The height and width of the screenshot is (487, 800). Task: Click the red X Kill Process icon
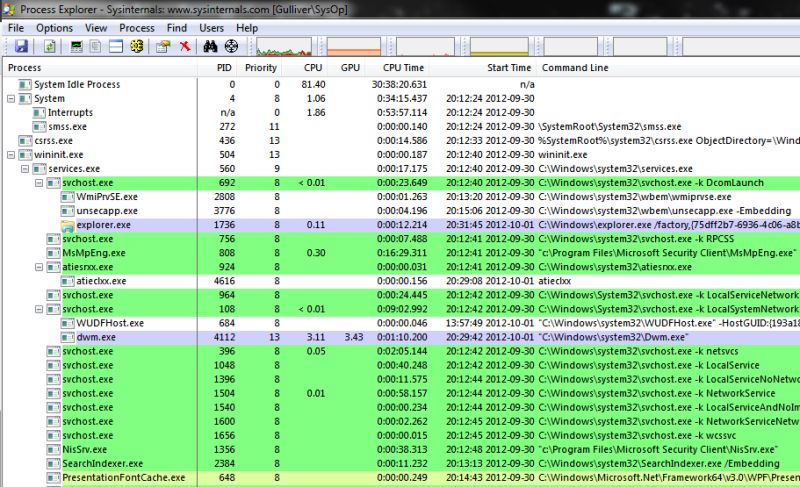click(185, 46)
